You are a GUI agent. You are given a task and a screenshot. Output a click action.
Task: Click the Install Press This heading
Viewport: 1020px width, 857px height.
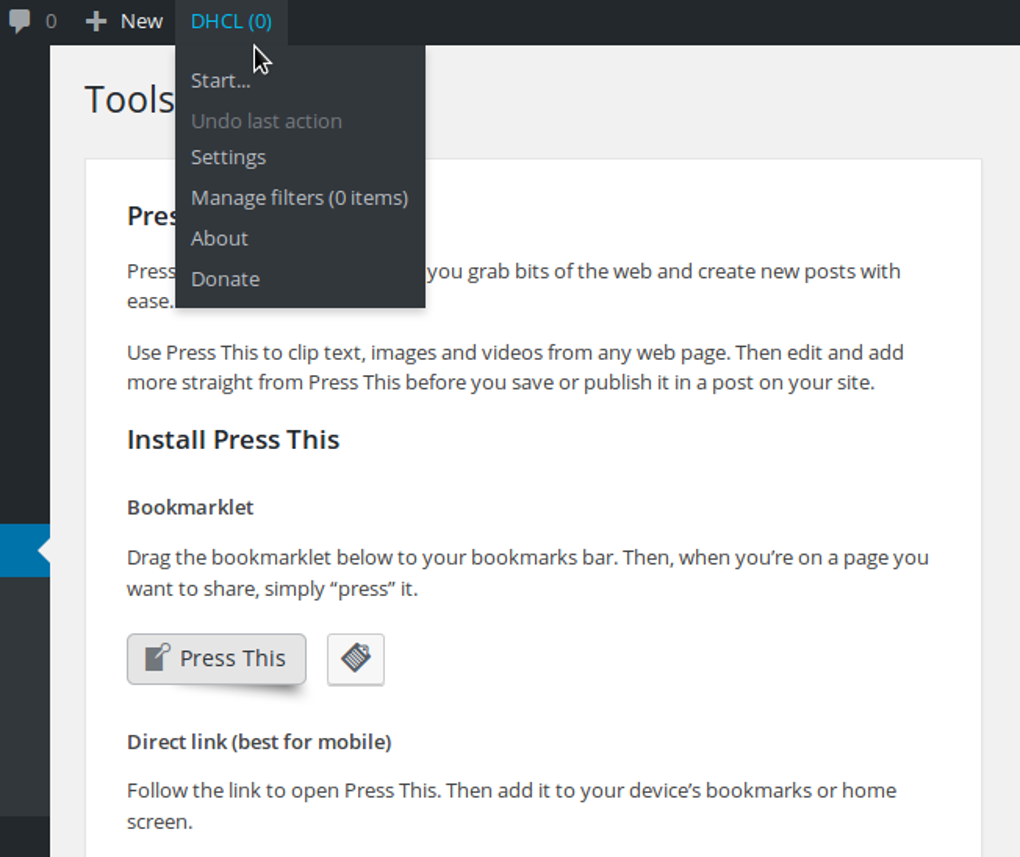pyautogui.click(x=233, y=439)
